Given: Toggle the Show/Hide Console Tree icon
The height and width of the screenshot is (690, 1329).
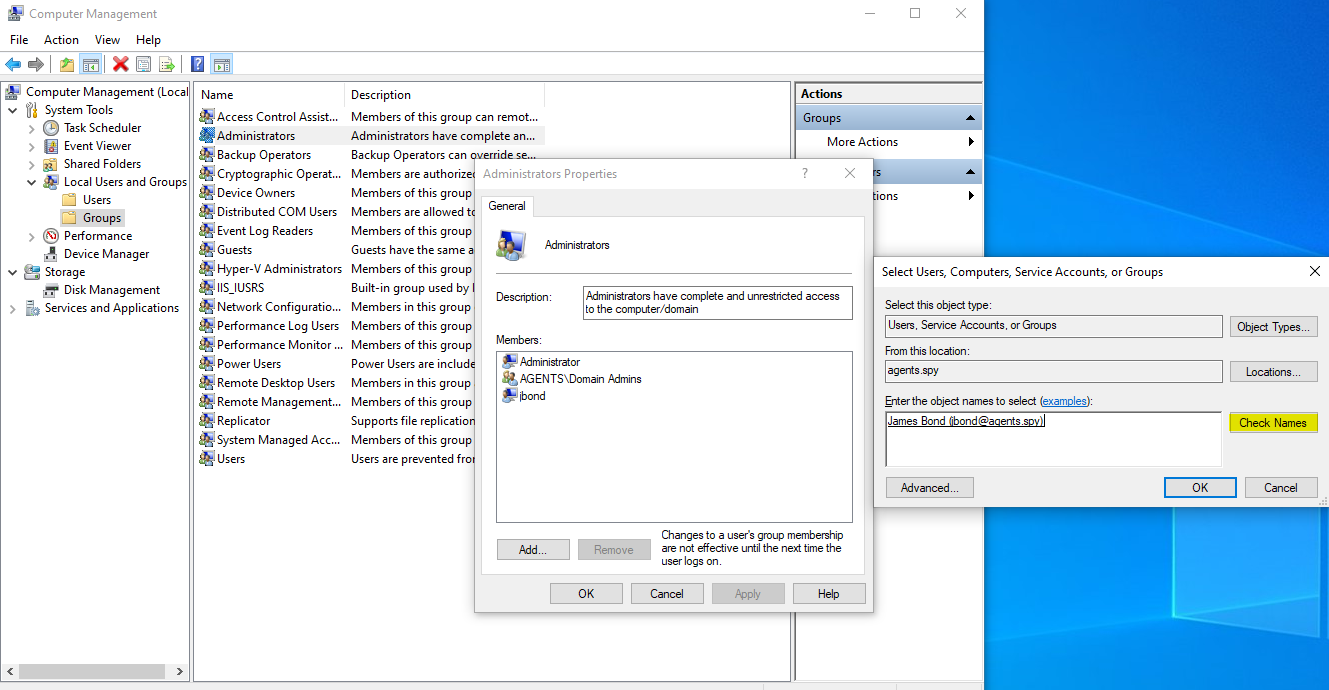Looking at the screenshot, I should point(90,63).
